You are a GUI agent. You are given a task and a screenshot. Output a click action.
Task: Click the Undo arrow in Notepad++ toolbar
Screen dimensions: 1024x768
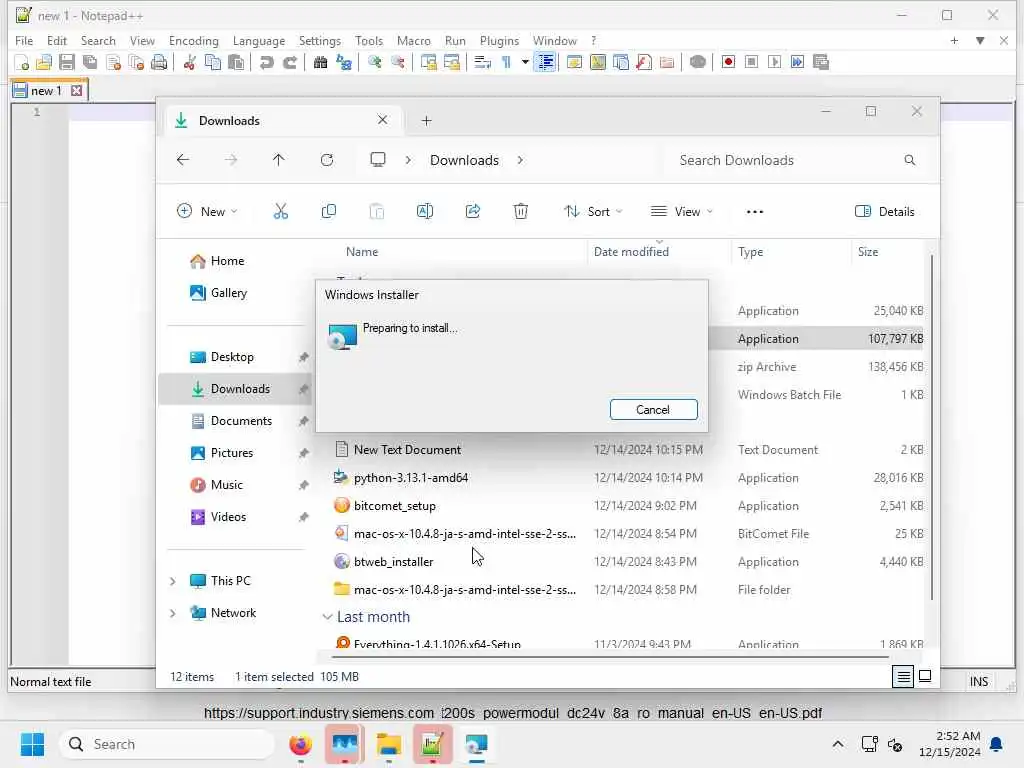[266, 63]
